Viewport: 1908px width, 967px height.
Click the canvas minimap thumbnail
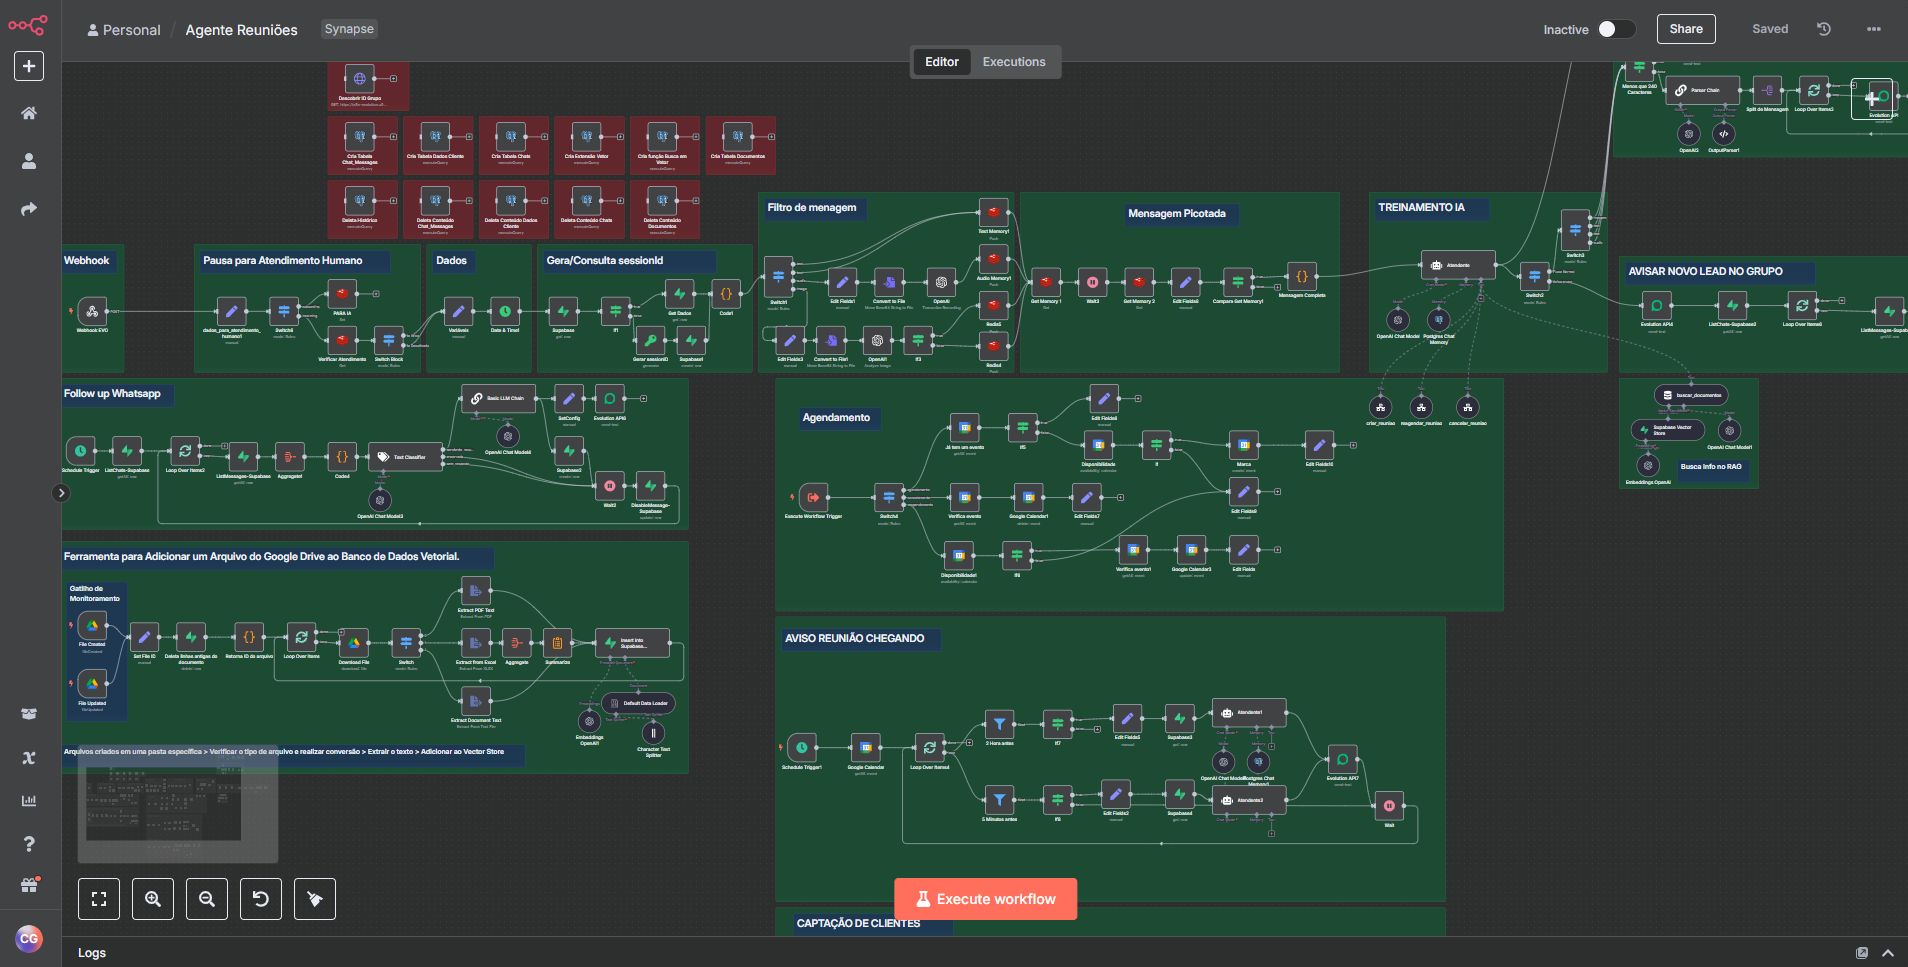point(178,812)
